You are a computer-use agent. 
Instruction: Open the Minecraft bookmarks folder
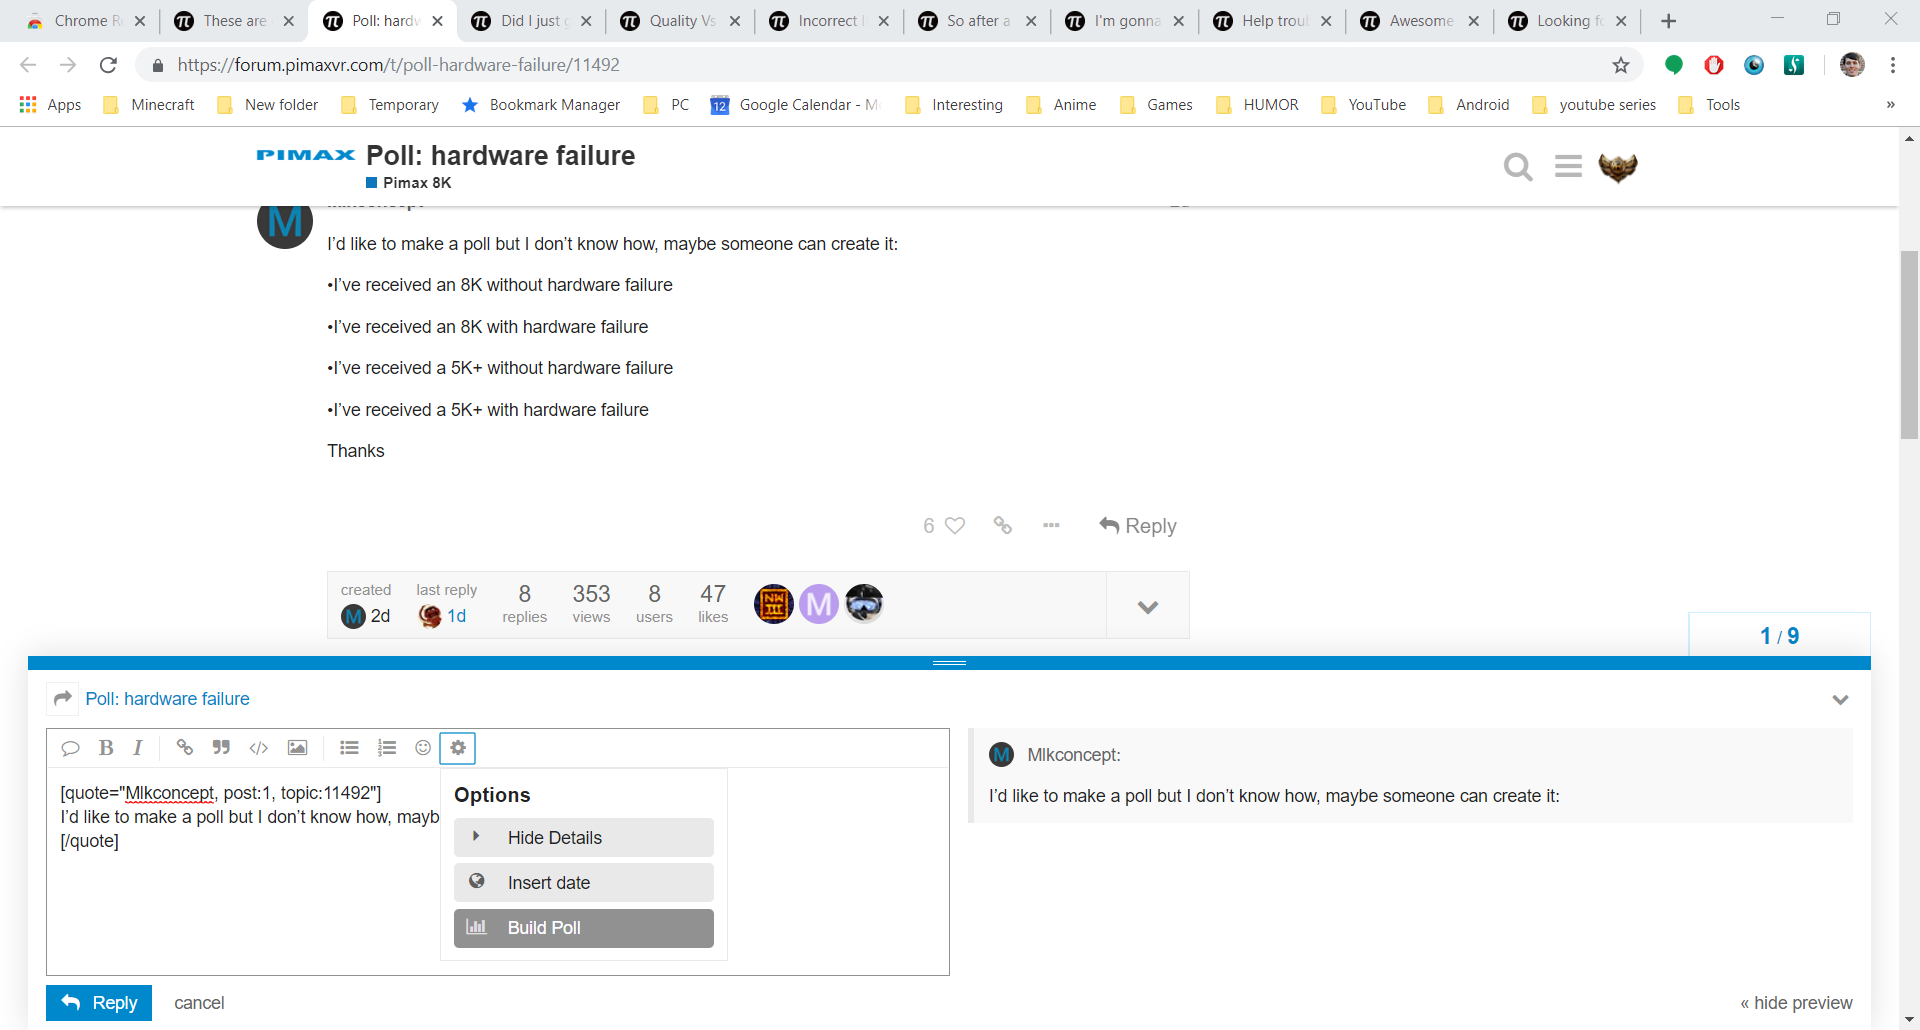click(x=149, y=105)
